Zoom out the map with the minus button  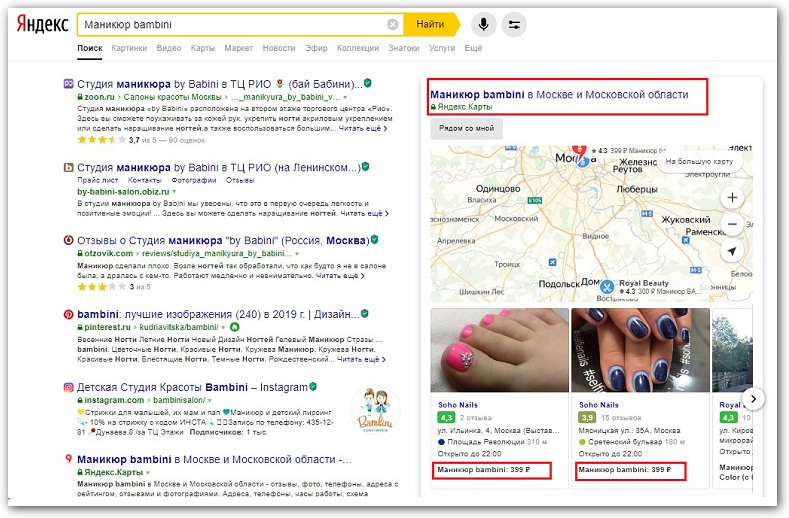pos(732,225)
